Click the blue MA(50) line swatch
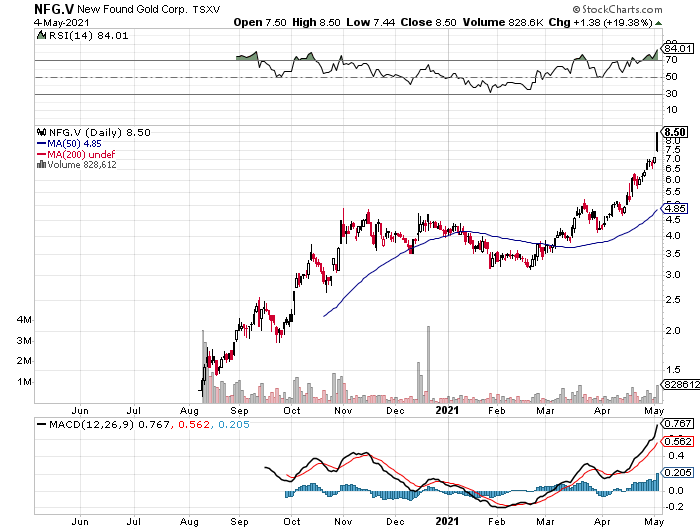 (x=42, y=144)
